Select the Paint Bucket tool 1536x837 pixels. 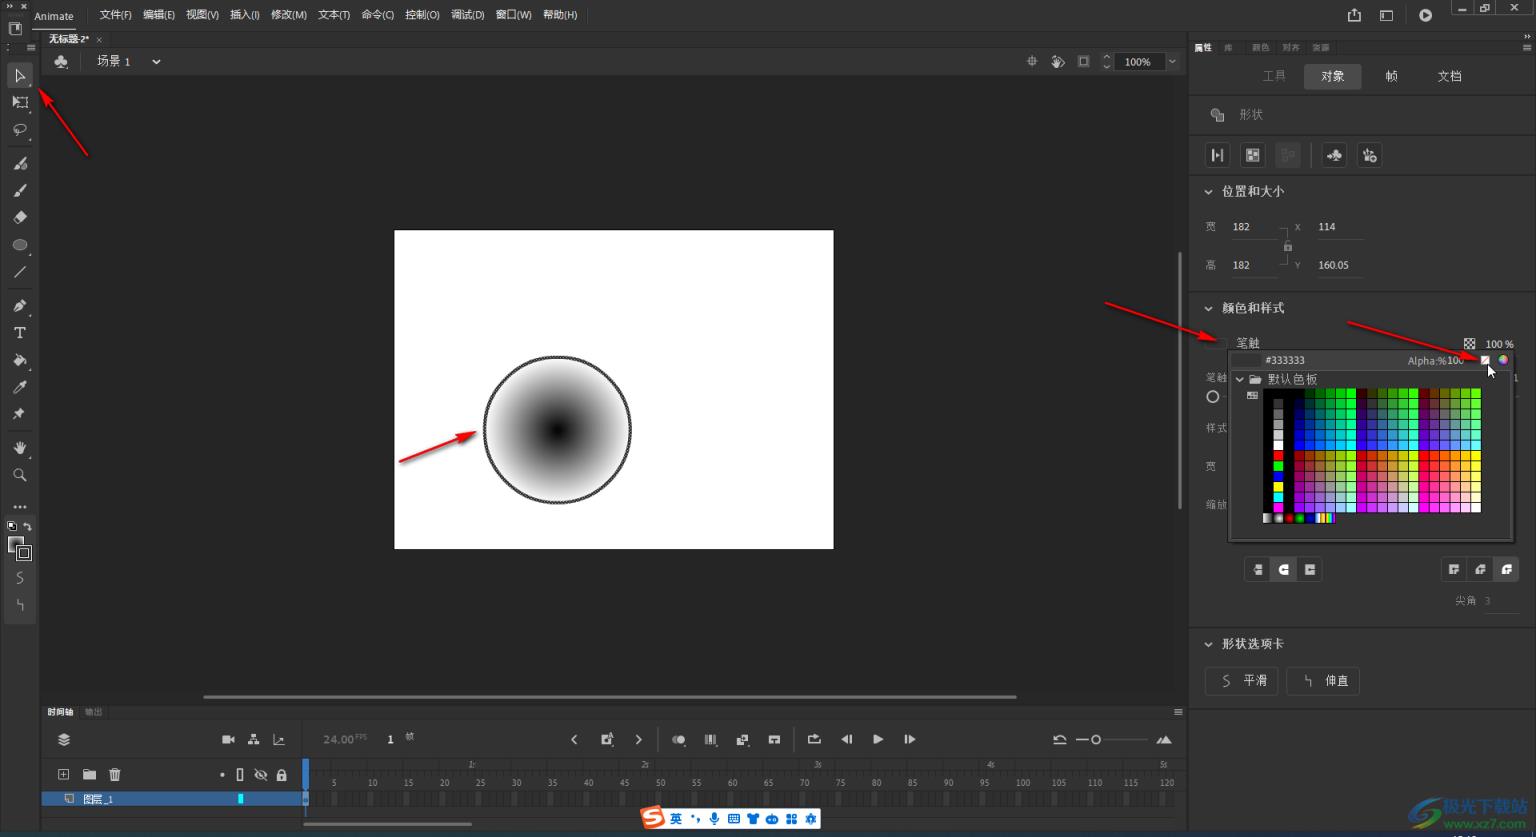(19, 360)
